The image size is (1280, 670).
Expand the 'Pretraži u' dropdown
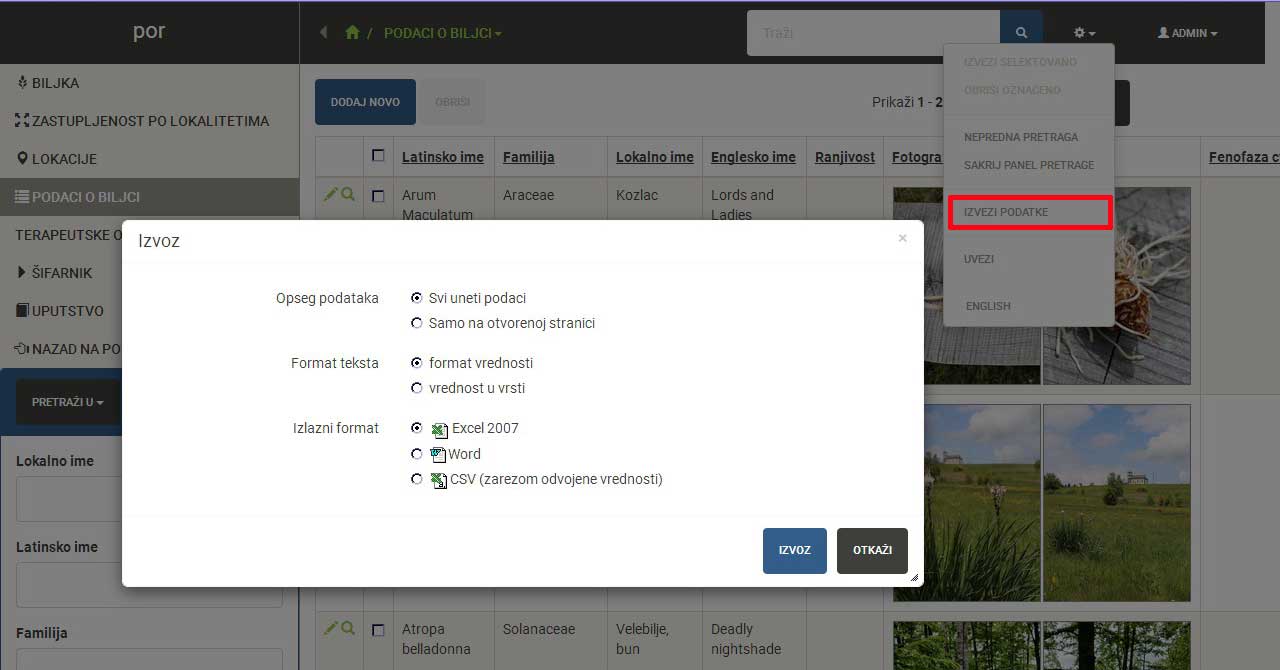pyautogui.click(x=67, y=402)
